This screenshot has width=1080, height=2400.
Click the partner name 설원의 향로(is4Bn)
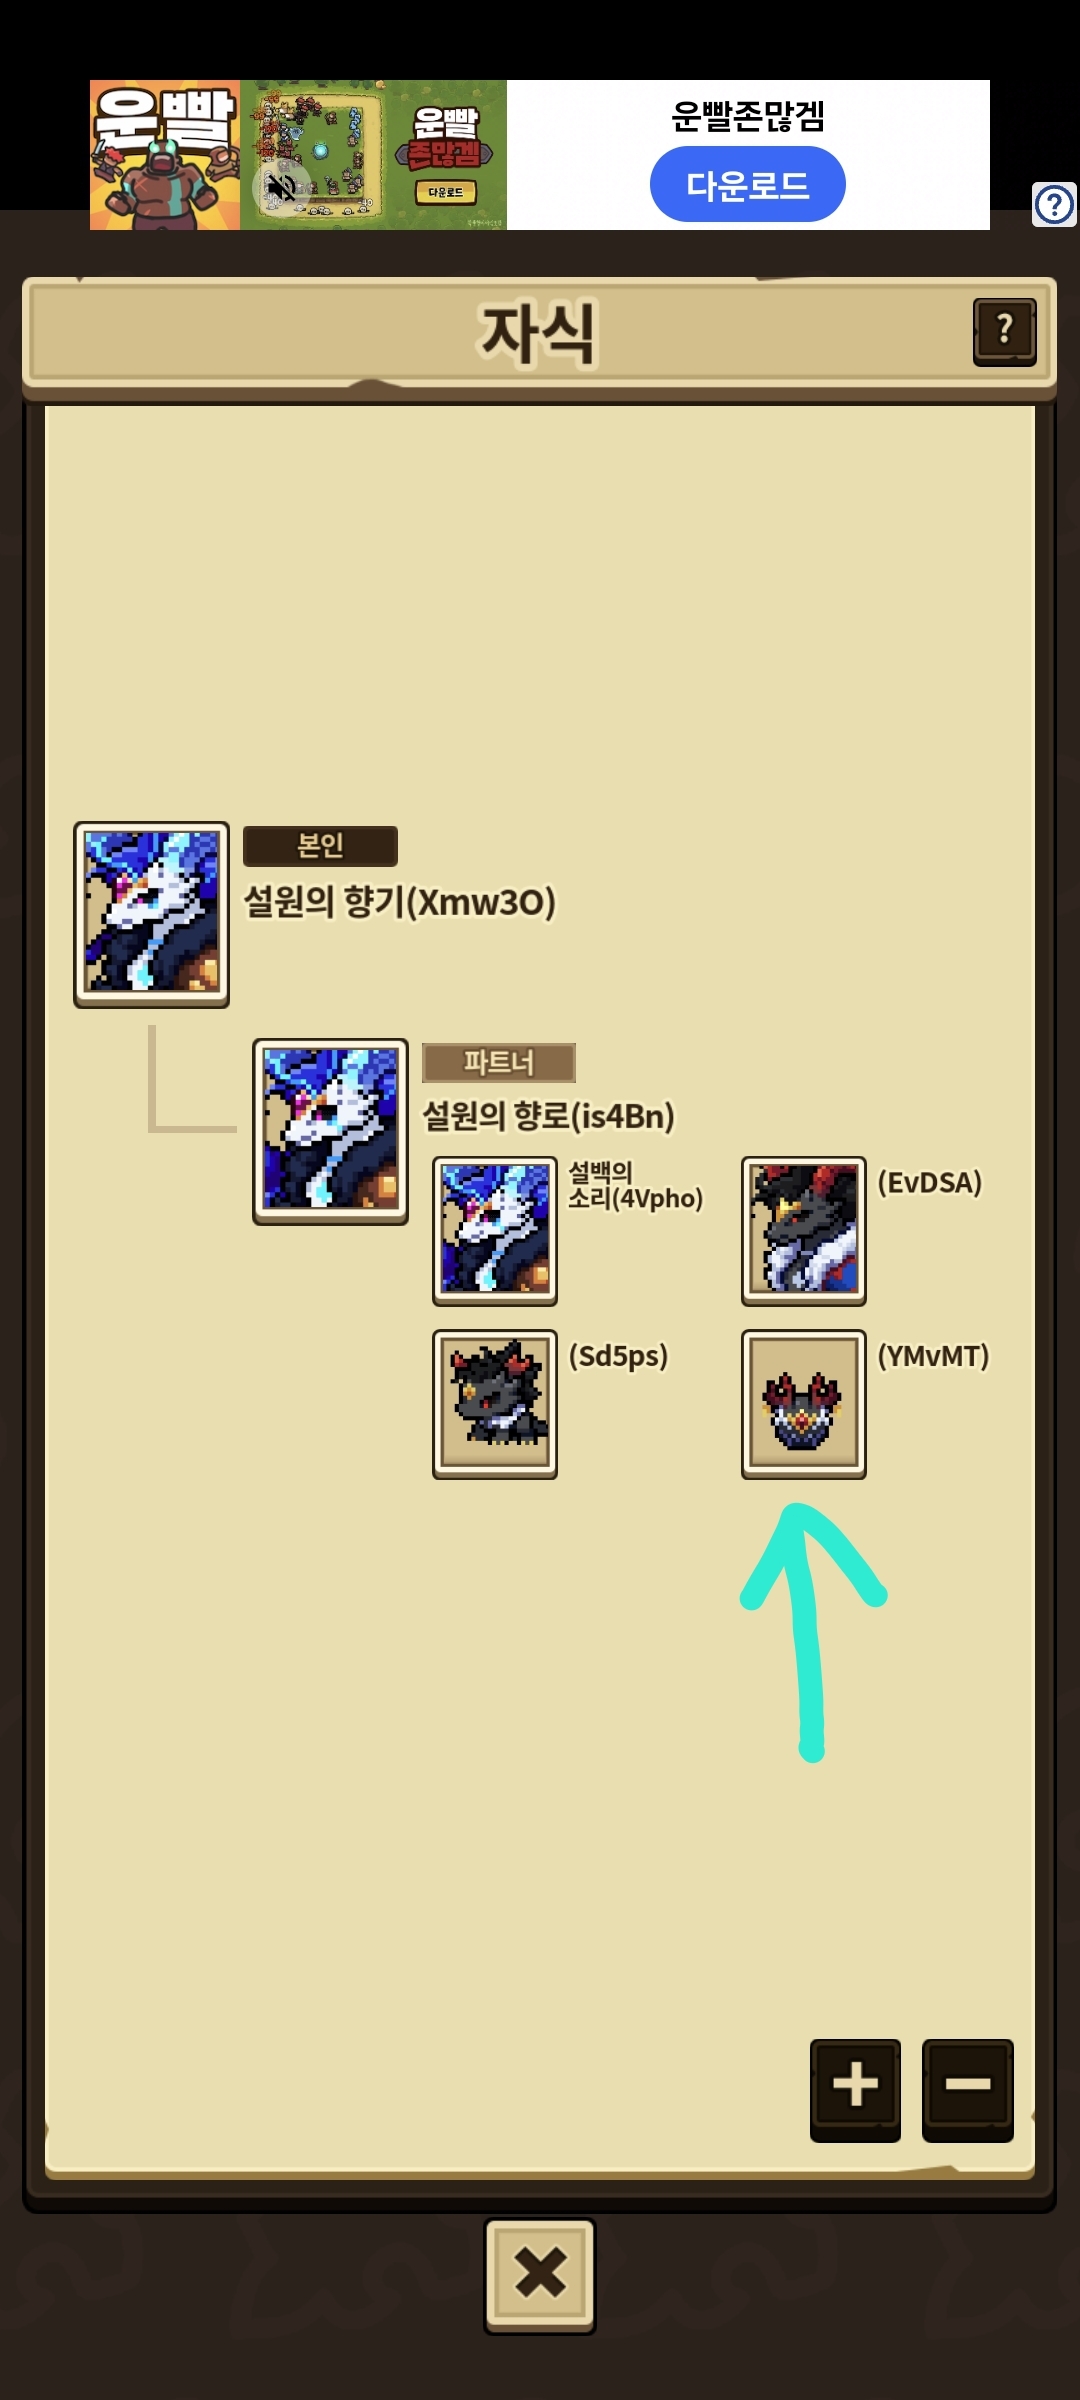[549, 1116]
